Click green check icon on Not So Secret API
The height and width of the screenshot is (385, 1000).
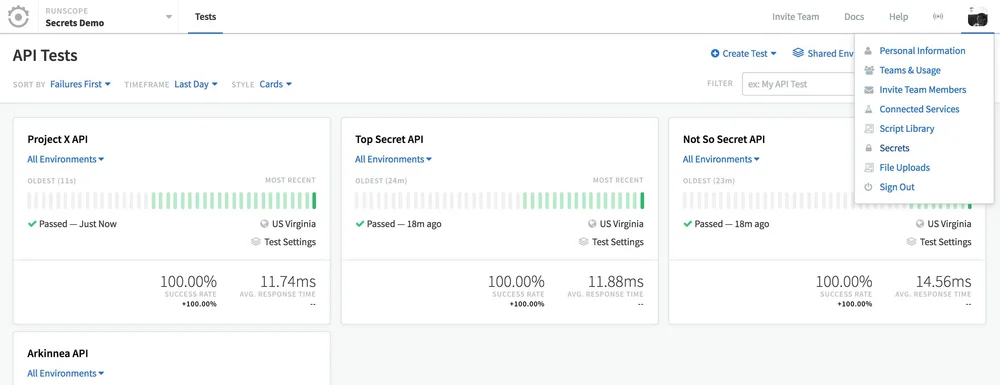pos(688,224)
